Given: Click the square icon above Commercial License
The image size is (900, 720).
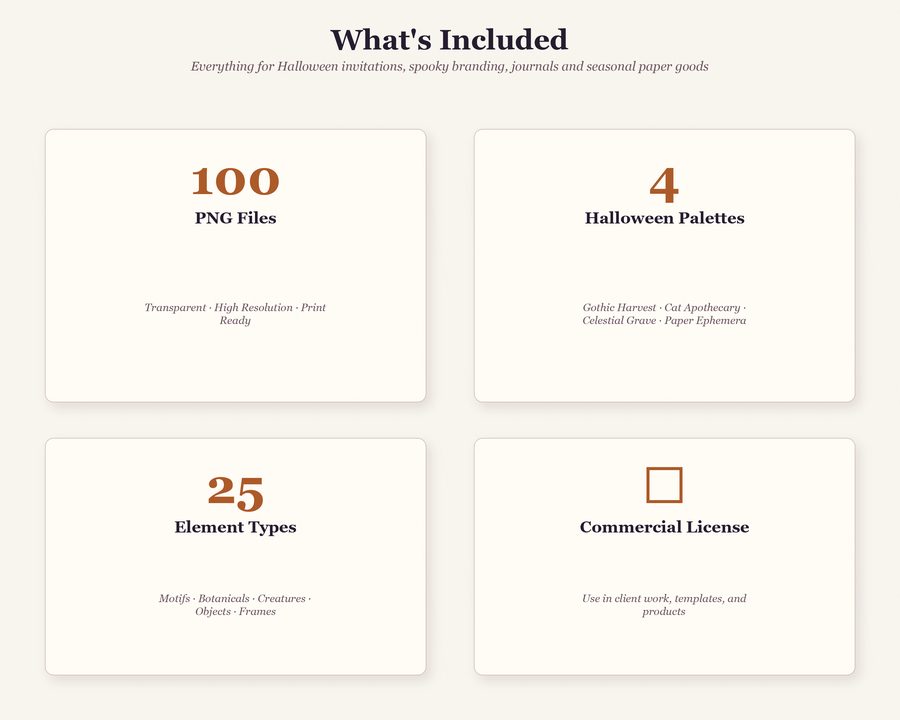Looking at the screenshot, I should pos(664,485).
